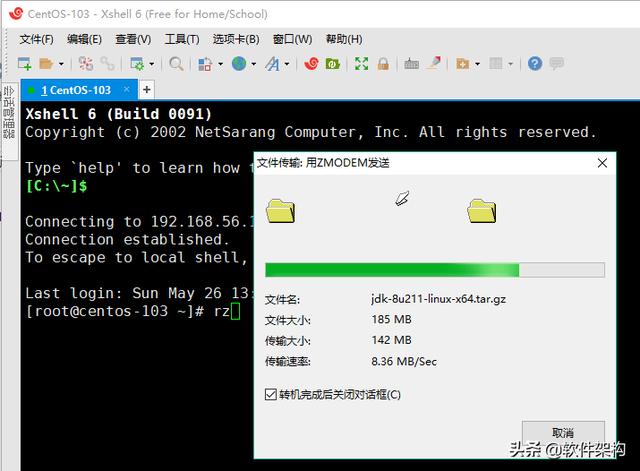The image size is (640, 471).
Task: Click the Lock Screen padlock icon
Action: click(x=383, y=64)
